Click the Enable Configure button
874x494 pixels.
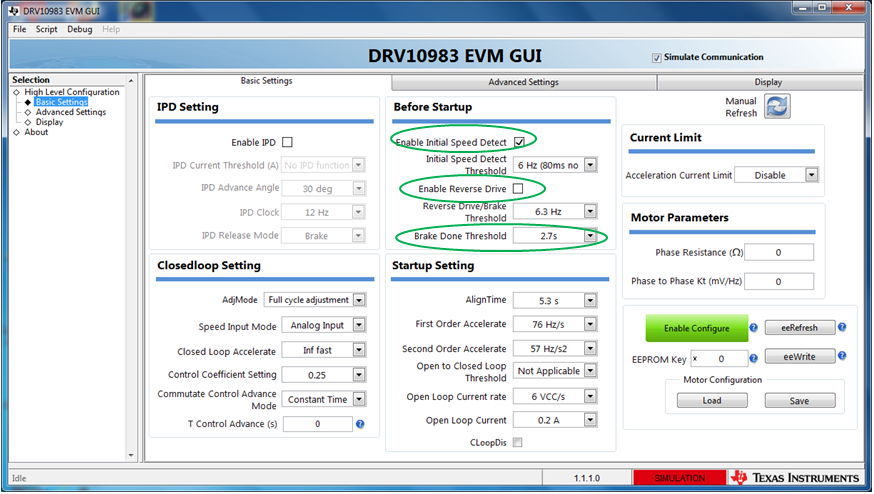[x=697, y=328]
